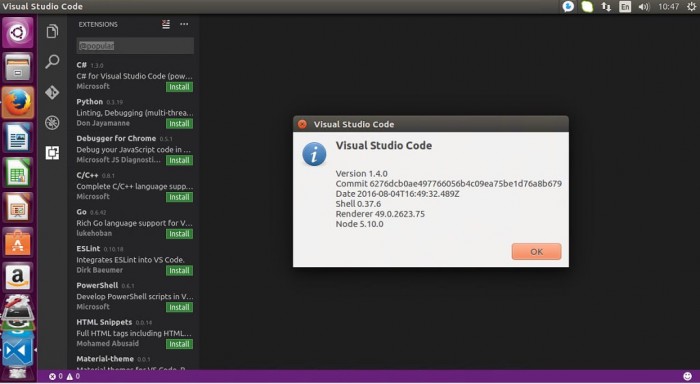Open the Debug view in activity bar
This screenshot has width=700, height=384.
pyautogui.click(x=52, y=122)
